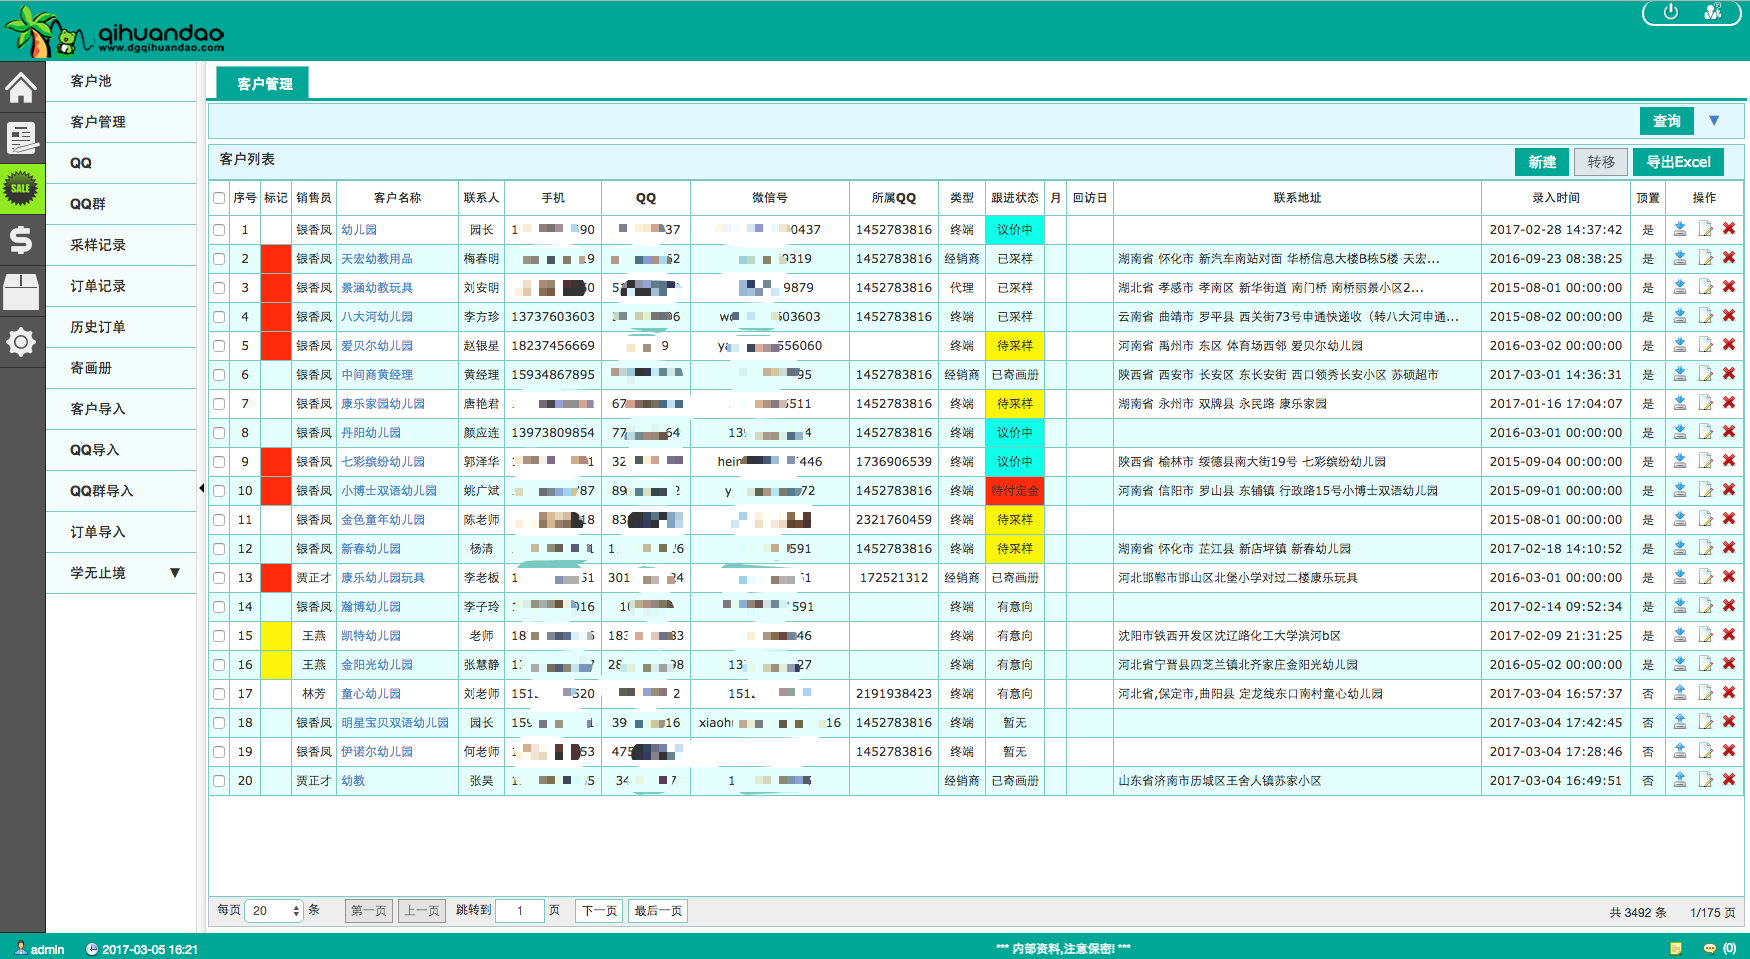This screenshot has width=1750, height=959.
Task: Open 客户池 in the side menu
Action: [x=91, y=81]
